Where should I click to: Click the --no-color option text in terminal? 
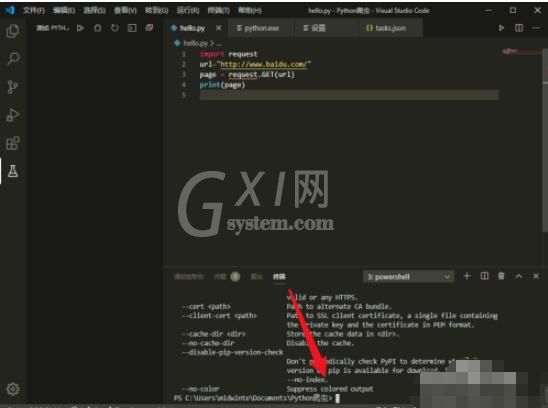pyautogui.click(x=200, y=389)
